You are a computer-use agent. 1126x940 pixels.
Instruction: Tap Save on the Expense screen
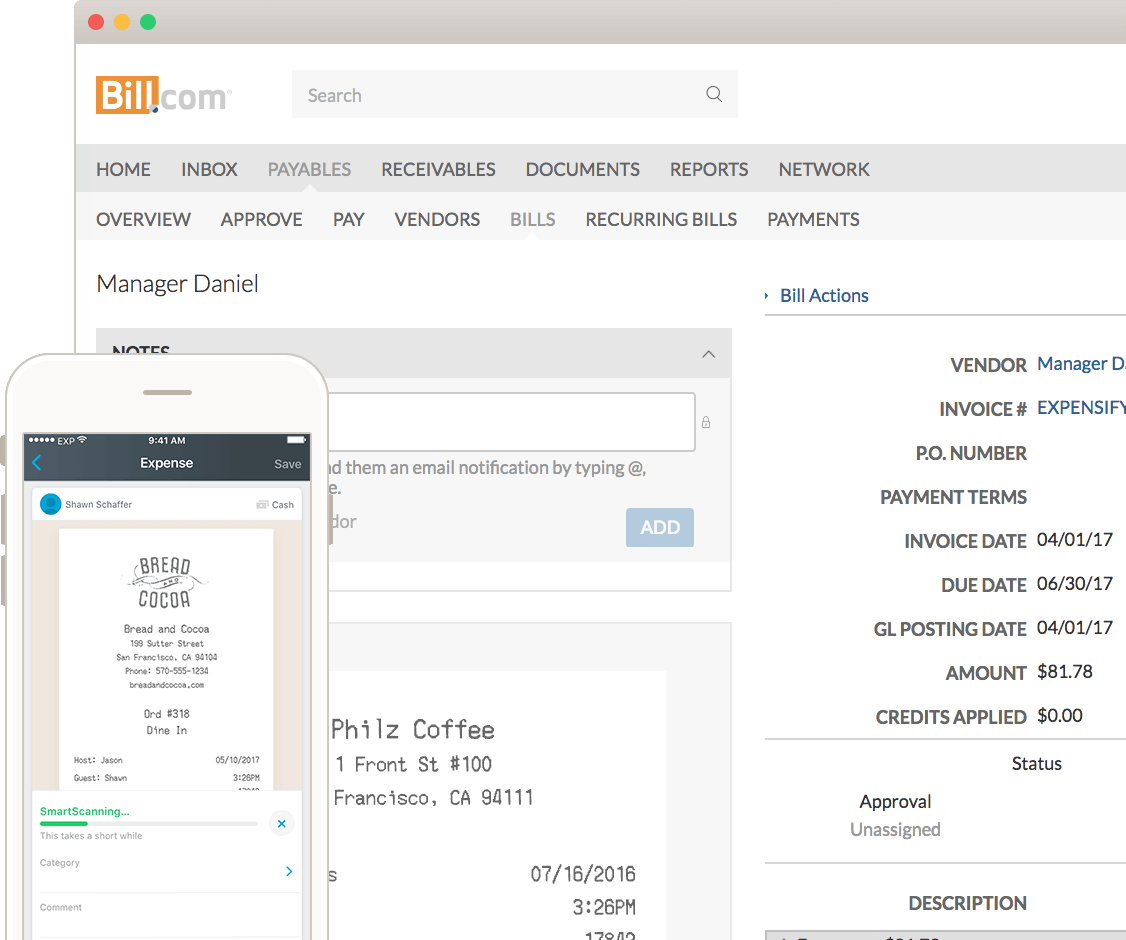[288, 463]
